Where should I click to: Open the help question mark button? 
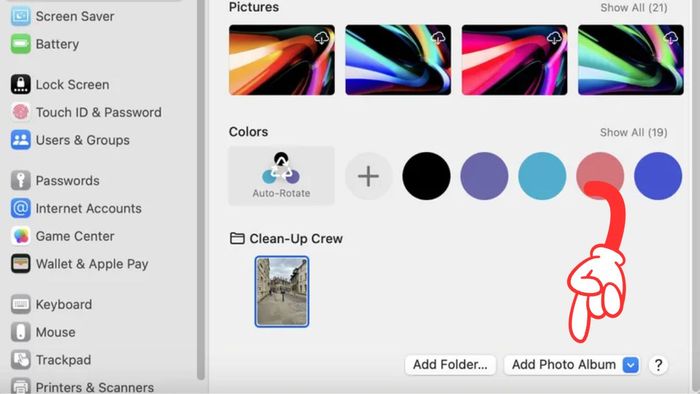(x=658, y=365)
